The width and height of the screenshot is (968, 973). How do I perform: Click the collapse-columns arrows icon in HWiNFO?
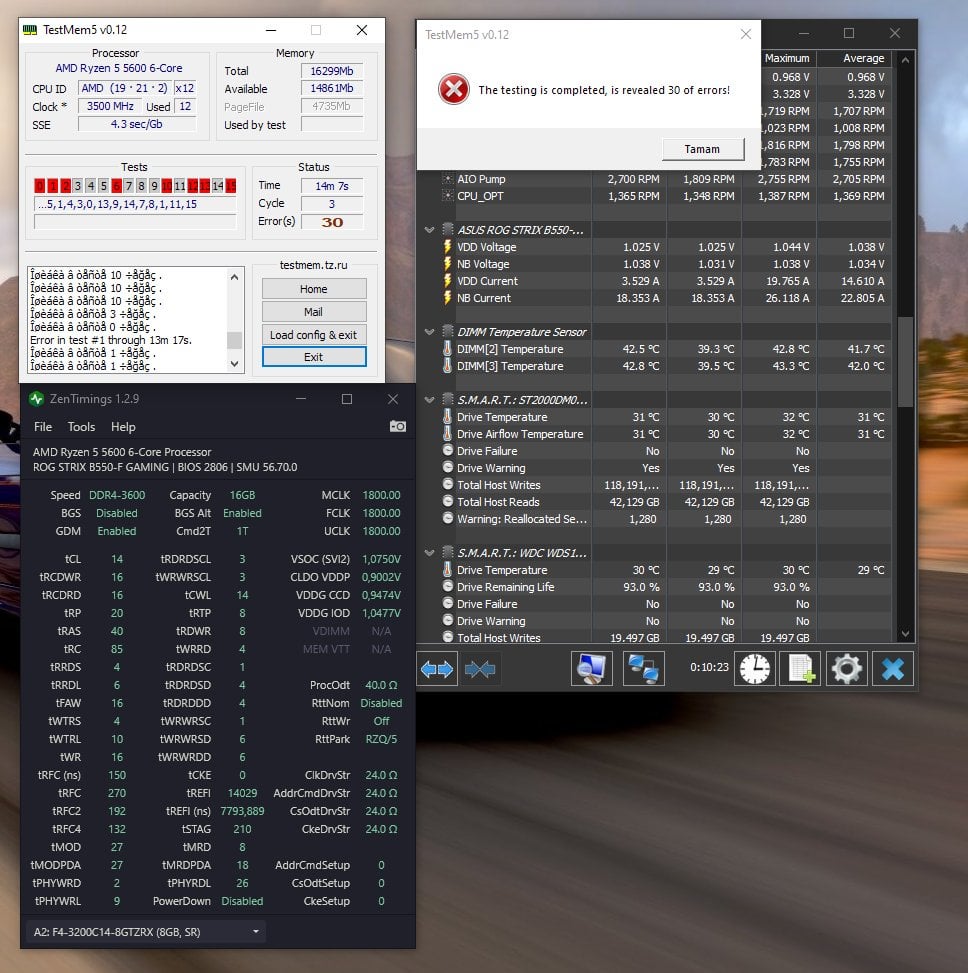[x=480, y=669]
